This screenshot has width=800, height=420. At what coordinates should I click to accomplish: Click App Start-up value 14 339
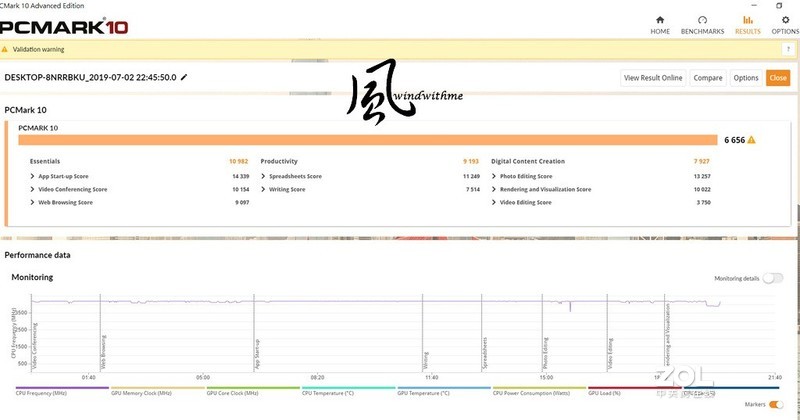[x=241, y=176]
